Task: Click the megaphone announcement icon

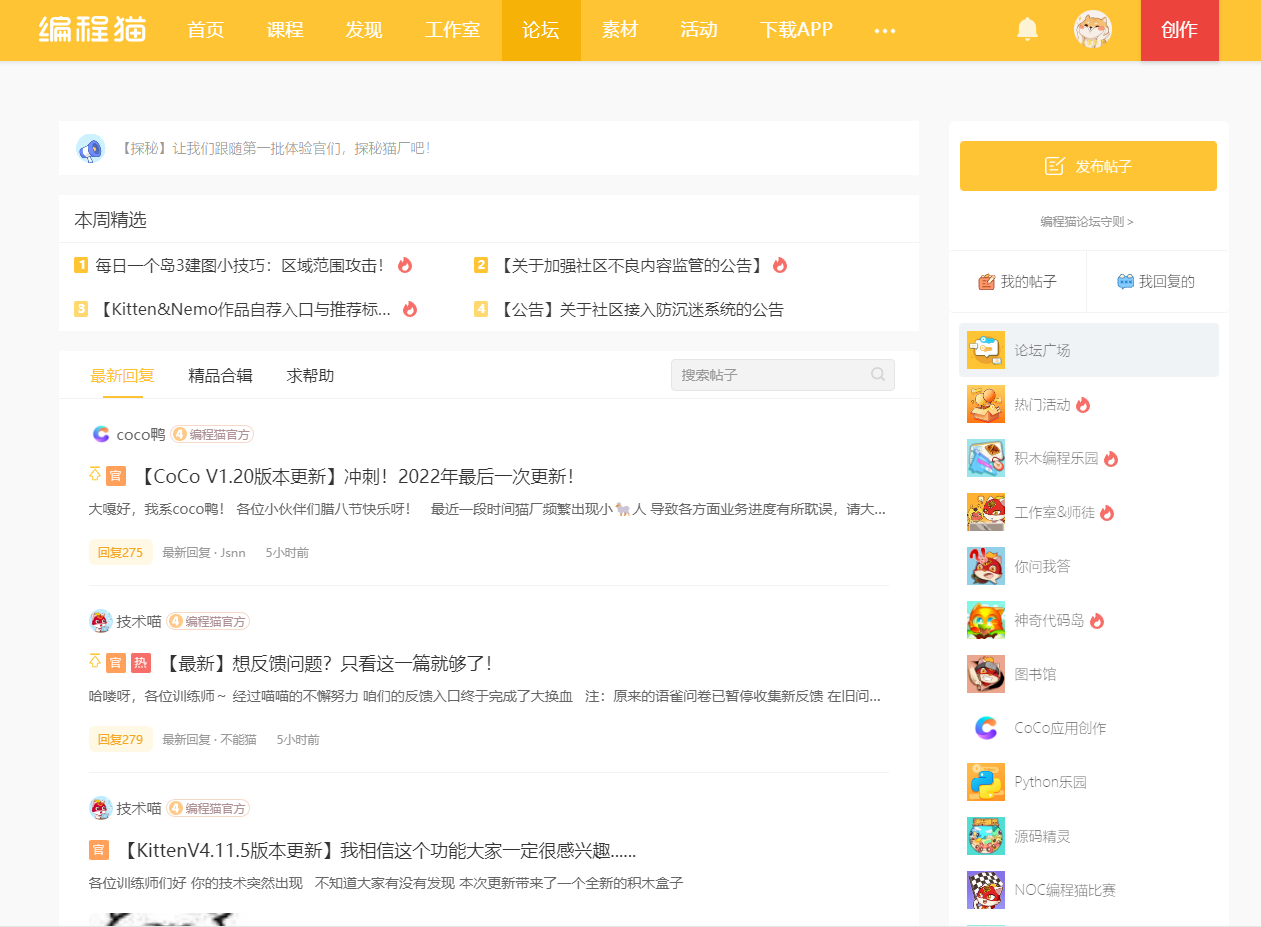Action: click(x=91, y=149)
